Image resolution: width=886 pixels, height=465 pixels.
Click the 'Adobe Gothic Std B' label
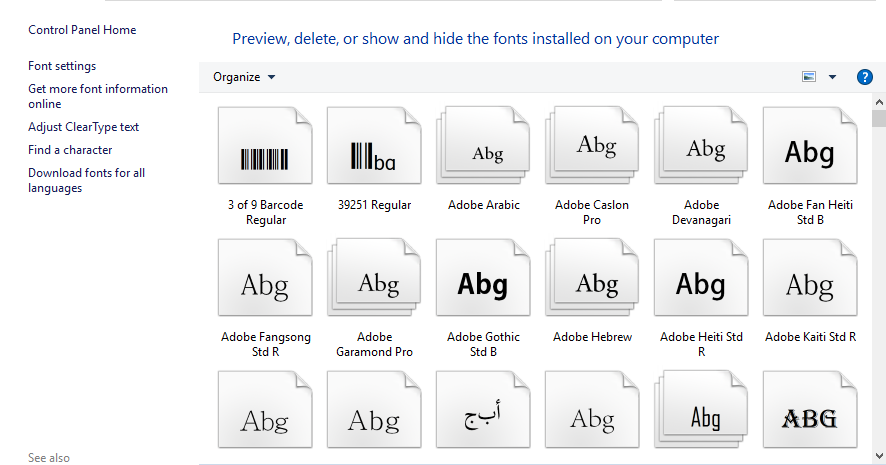coord(483,344)
